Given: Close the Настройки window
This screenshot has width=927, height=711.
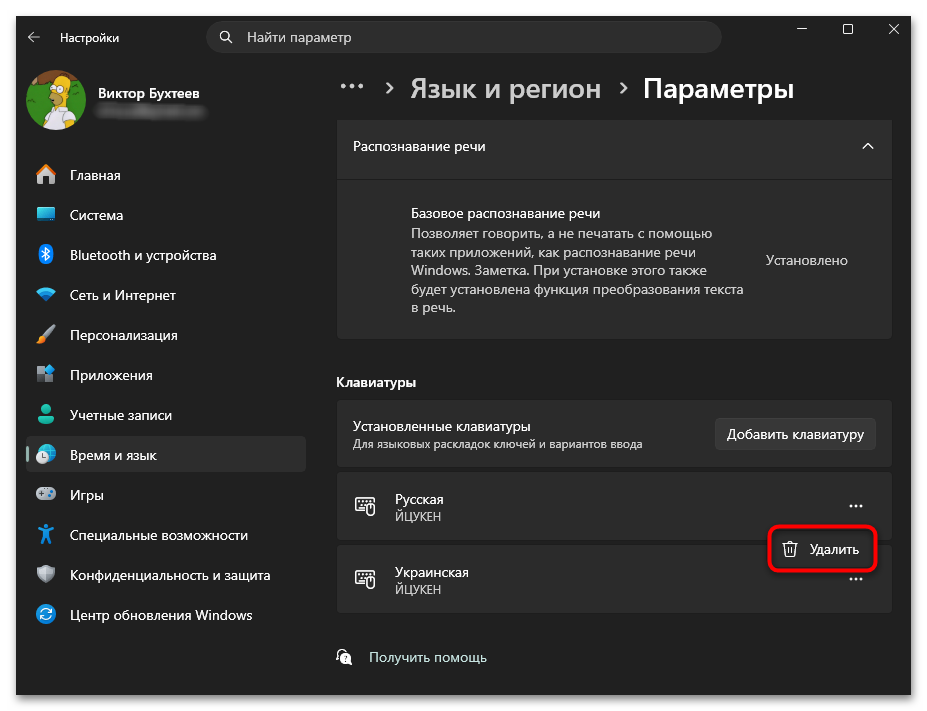Looking at the screenshot, I should [894, 29].
